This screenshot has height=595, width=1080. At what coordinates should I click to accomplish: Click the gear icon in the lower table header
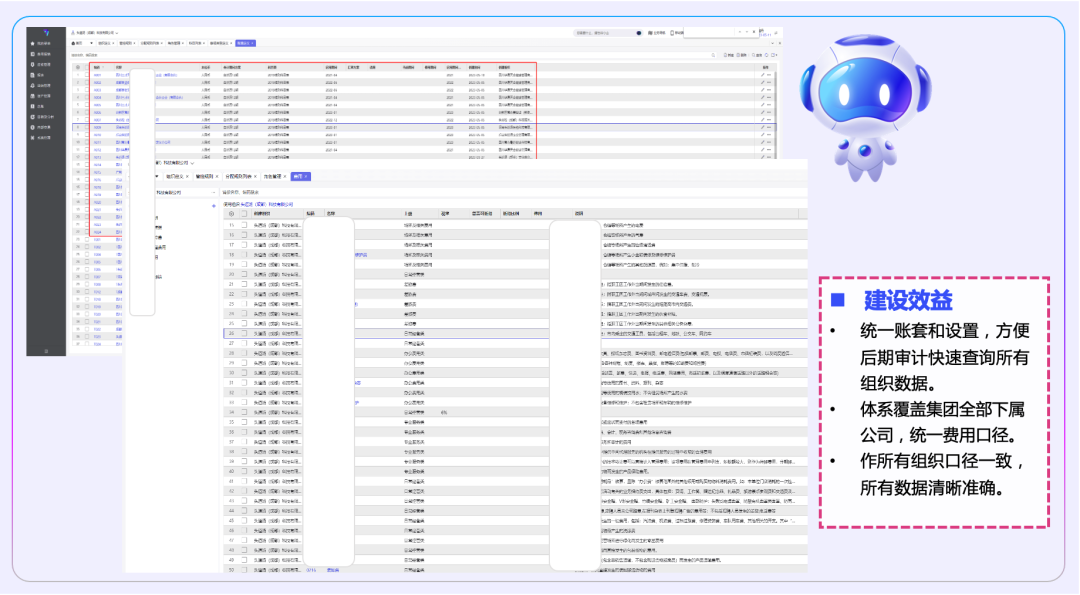pyautogui.click(x=232, y=213)
